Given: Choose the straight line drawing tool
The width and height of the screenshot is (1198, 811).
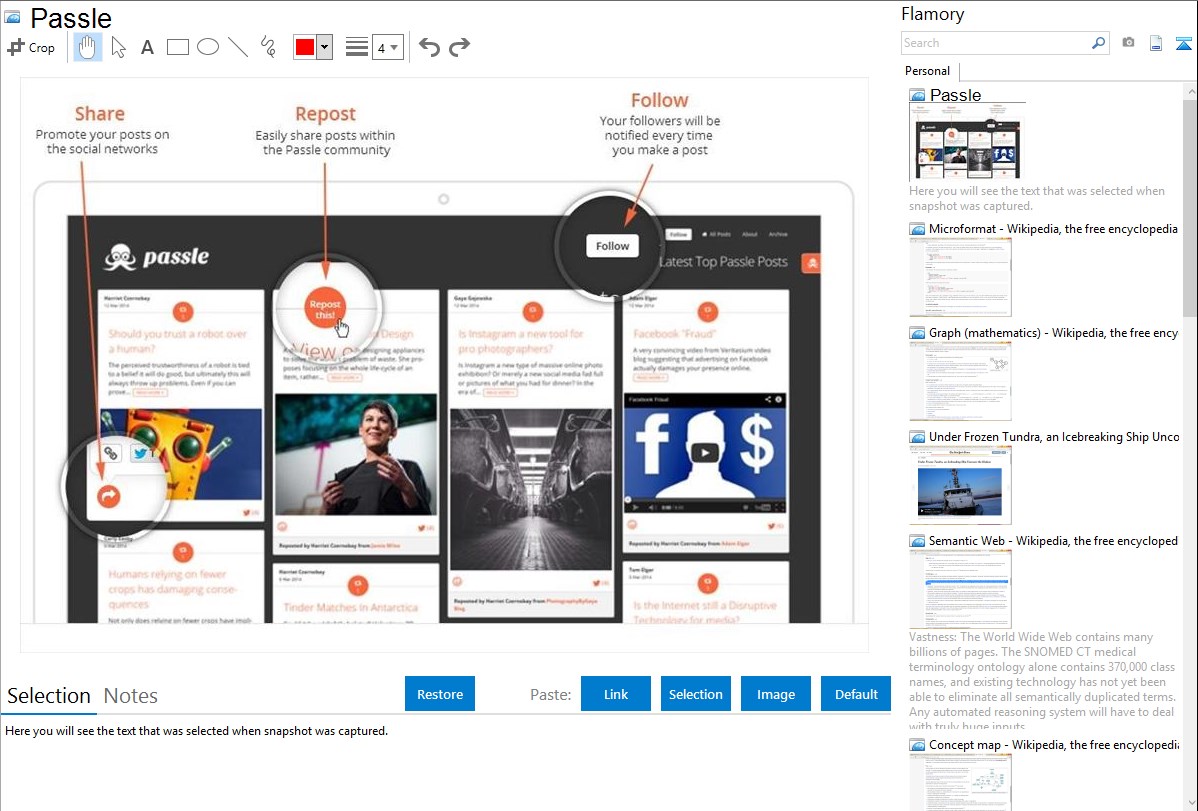Looking at the screenshot, I should pos(238,47).
